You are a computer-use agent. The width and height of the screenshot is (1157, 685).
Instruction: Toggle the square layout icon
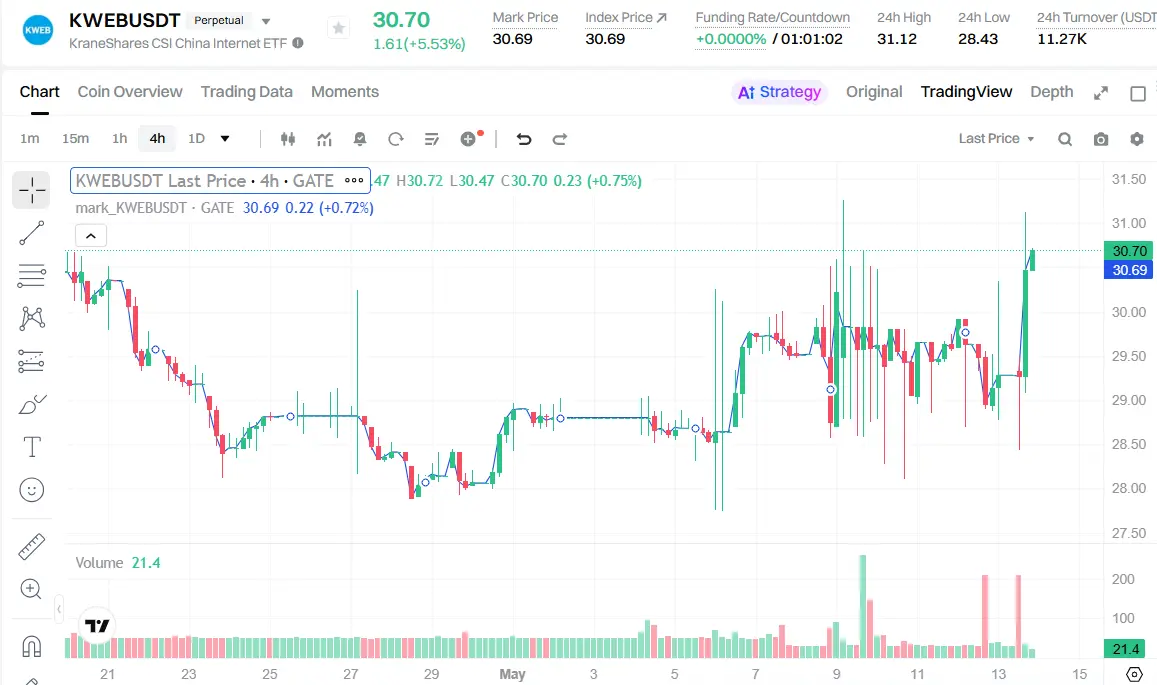1138,93
